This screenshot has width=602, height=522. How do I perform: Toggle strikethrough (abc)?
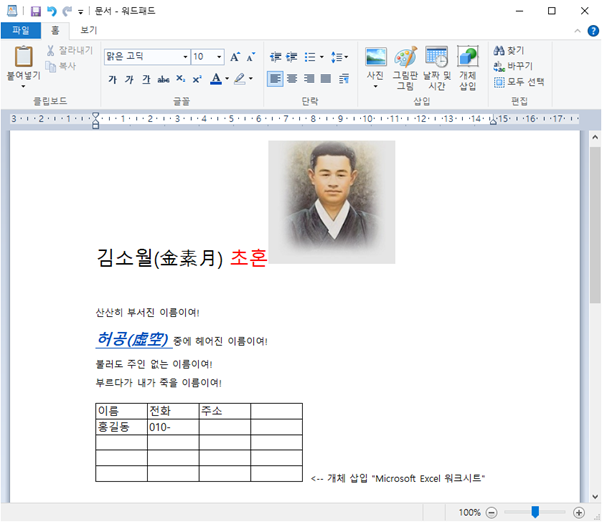point(163,79)
